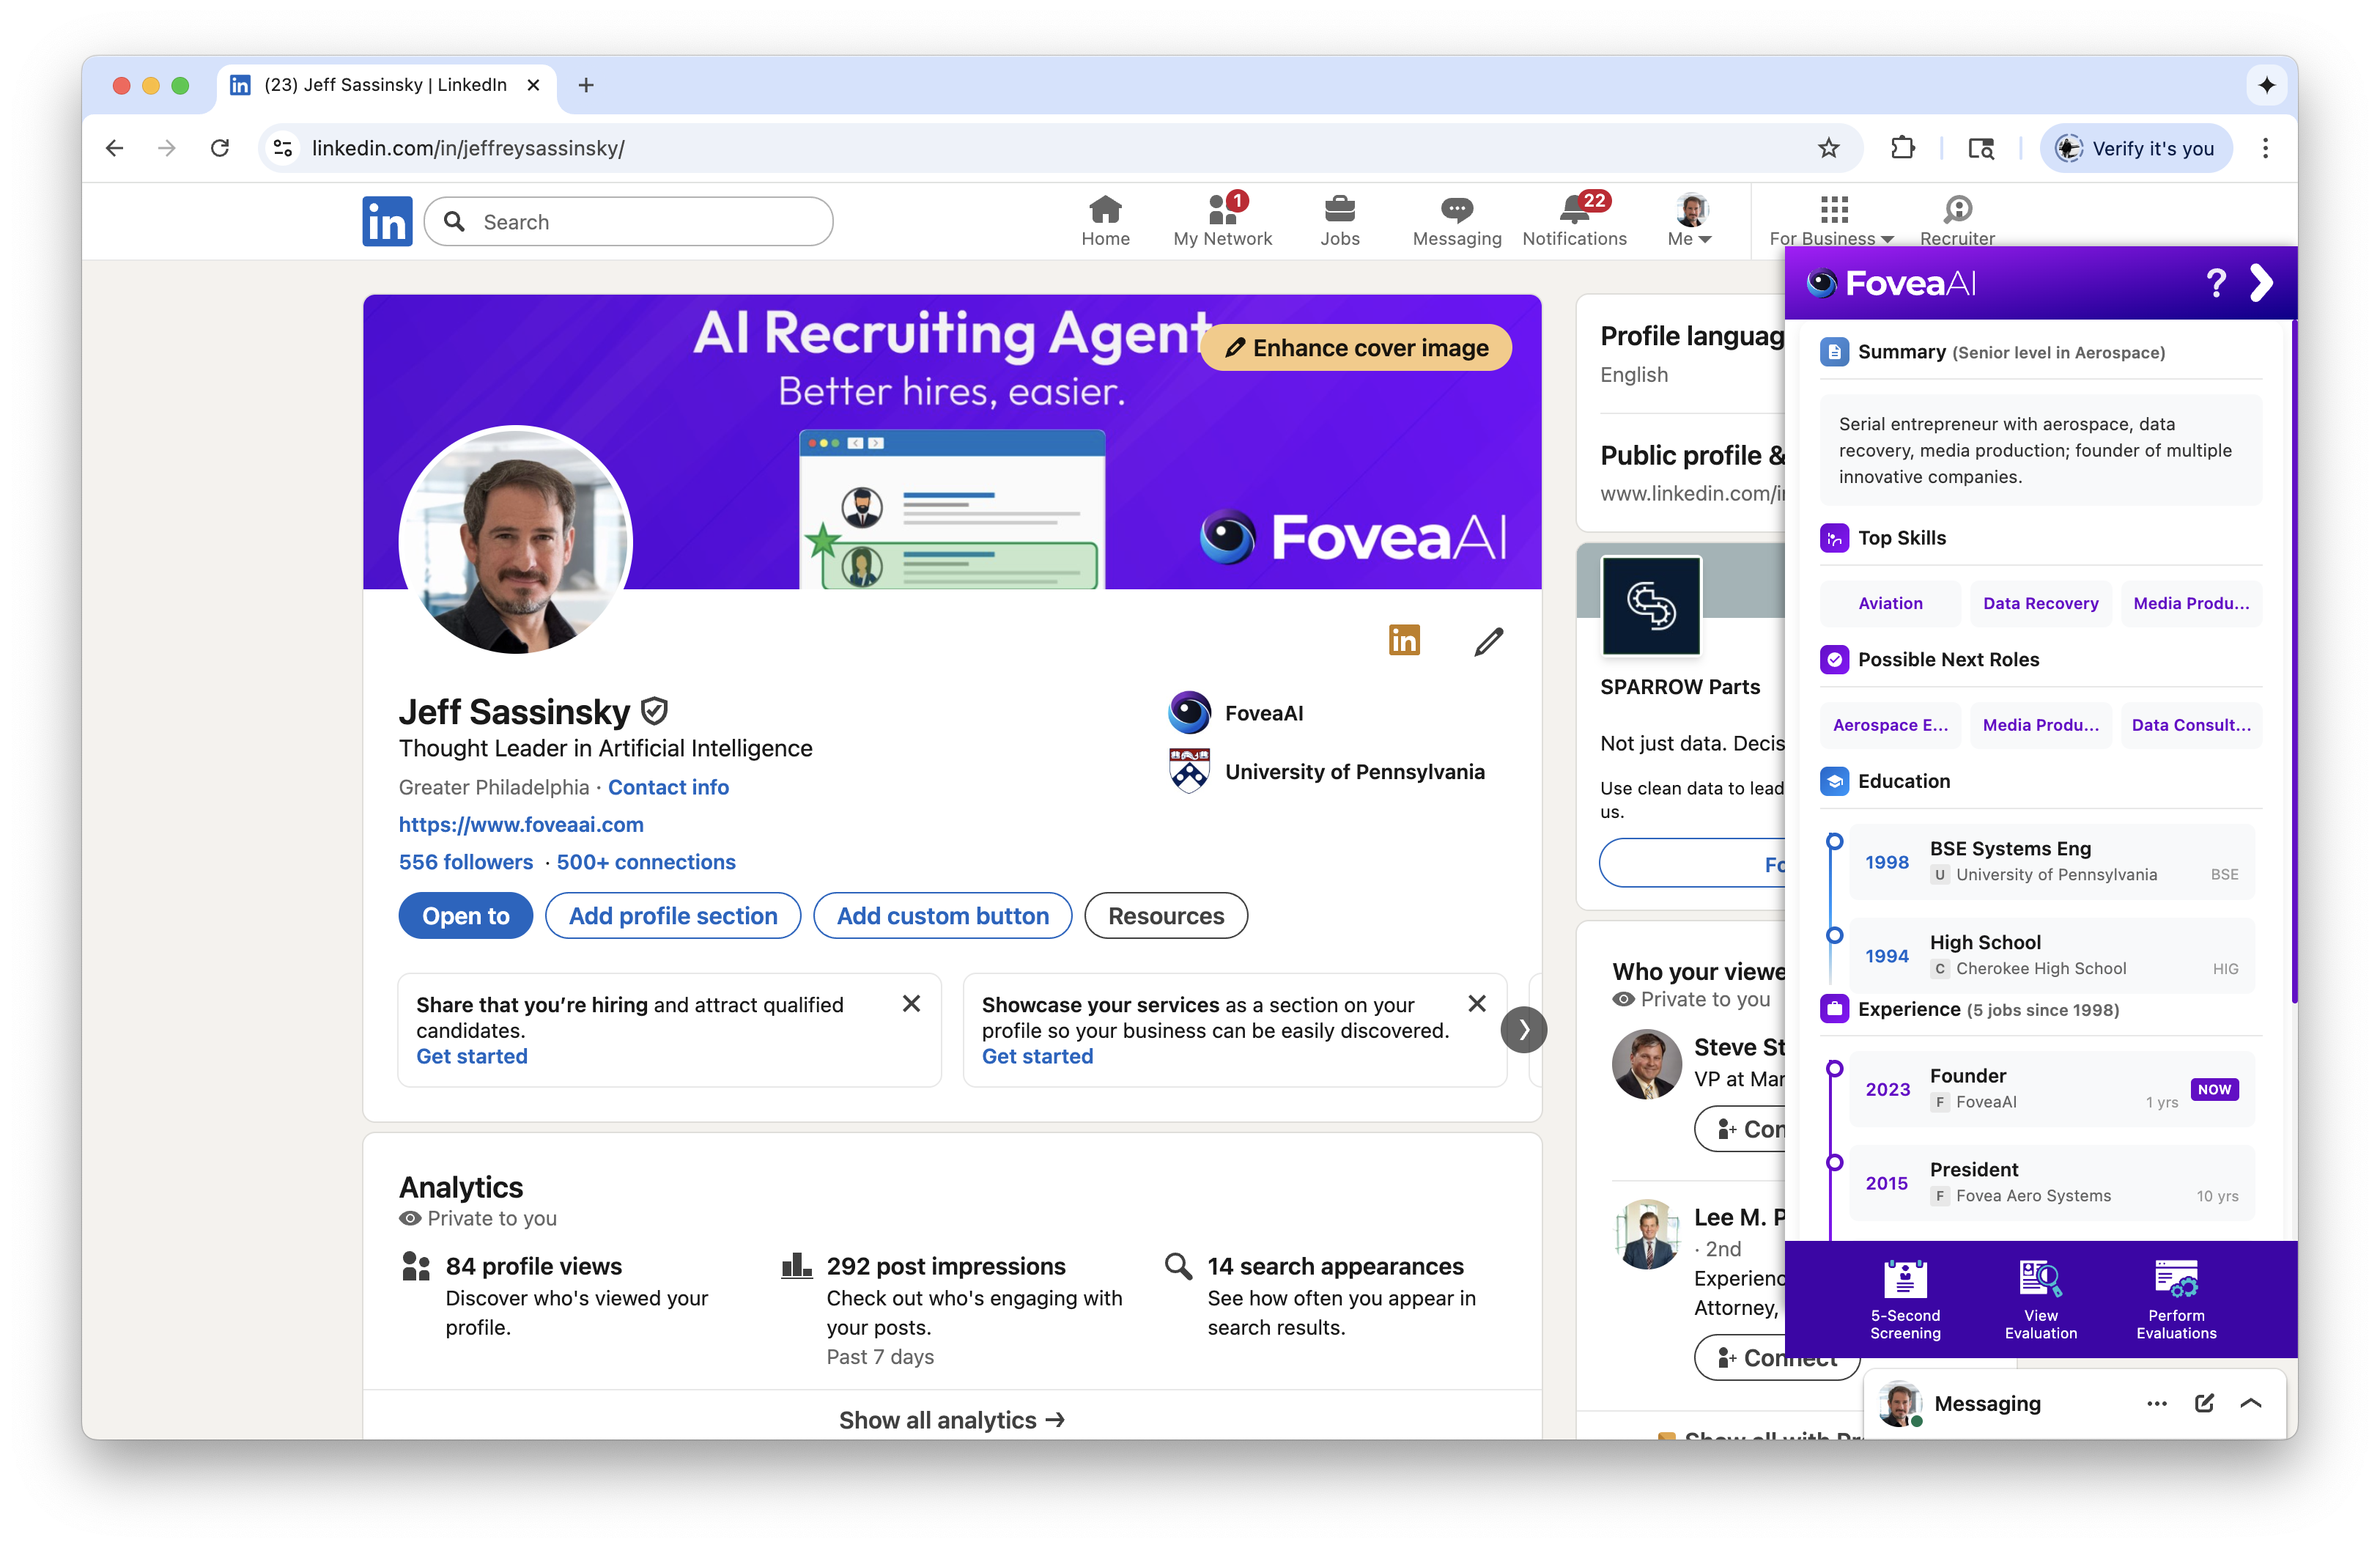The height and width of the screenshot is (1548, 2380).
Task: Click Verify it's you button
Action: tap(2135, 148)
